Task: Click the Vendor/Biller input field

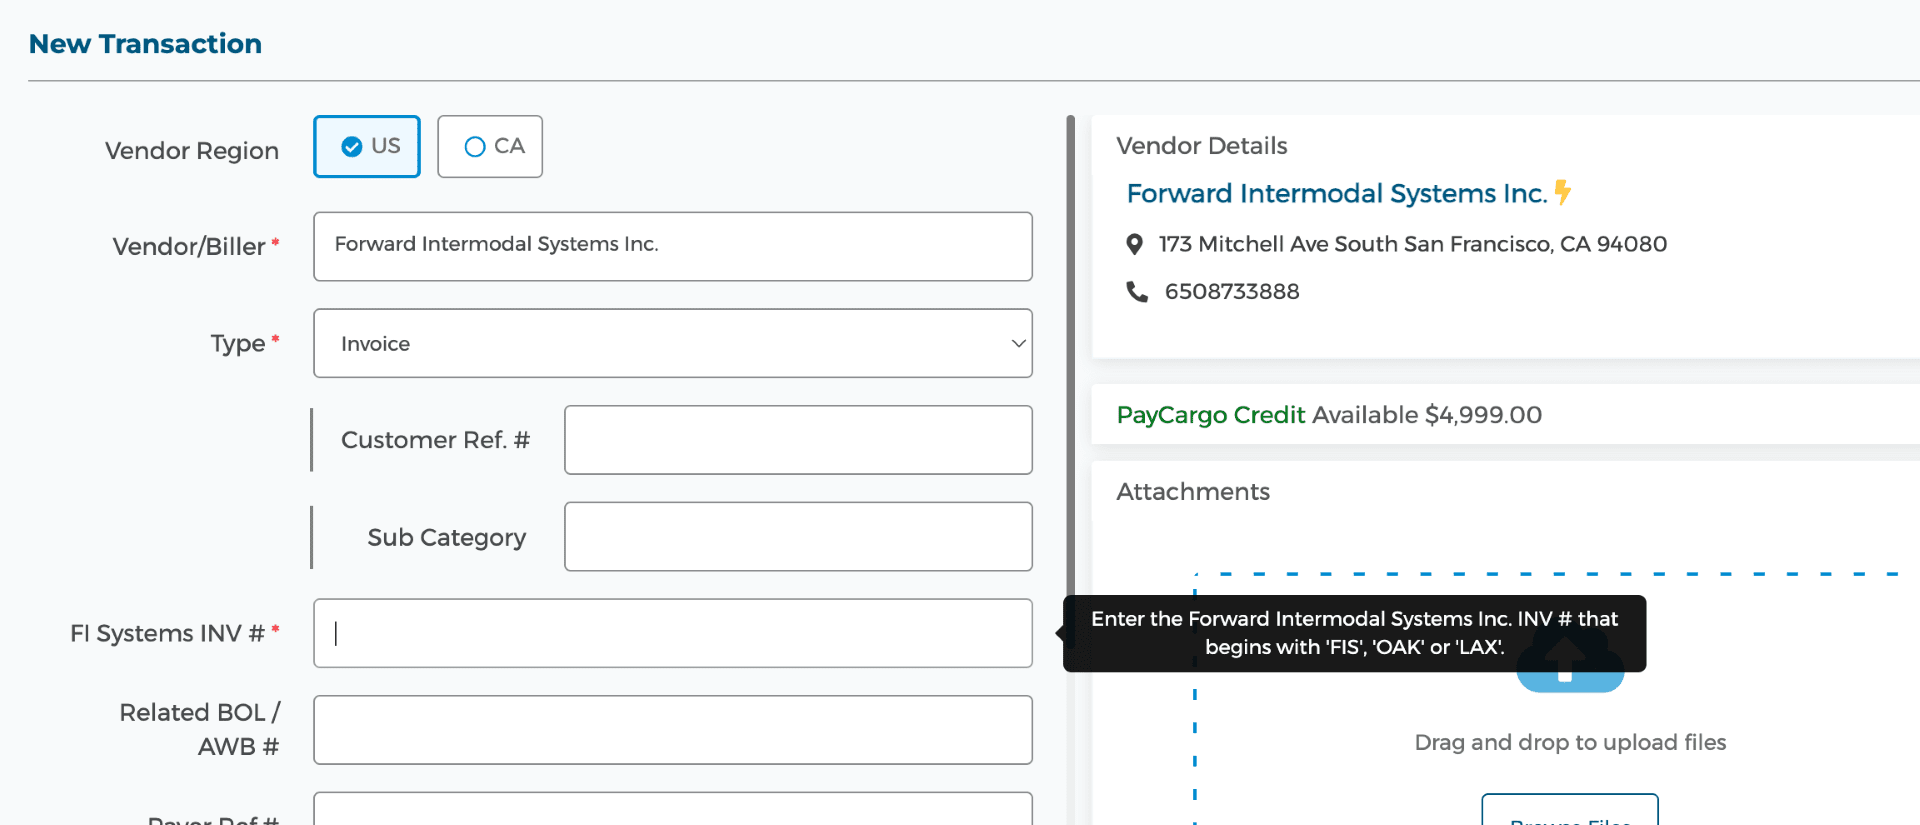Action: click(x=673, y=246)
